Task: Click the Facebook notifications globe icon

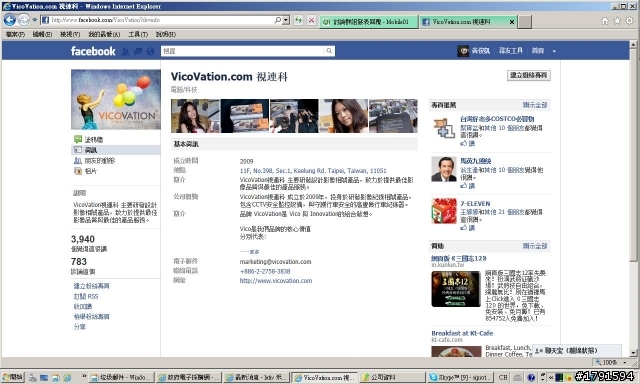Action: (x=150, y=51)
